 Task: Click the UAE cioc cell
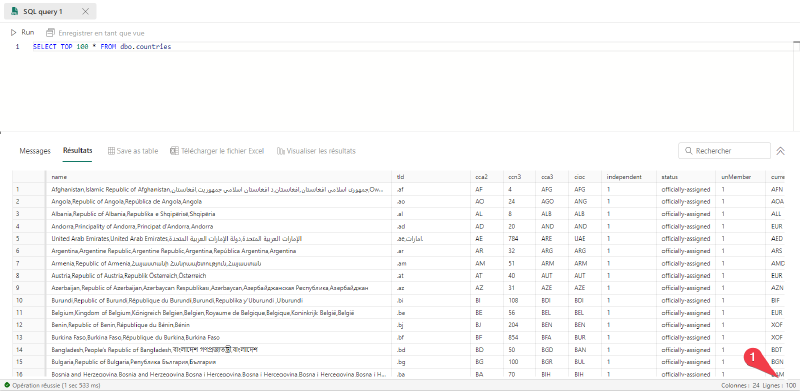[x=585, y=239]
